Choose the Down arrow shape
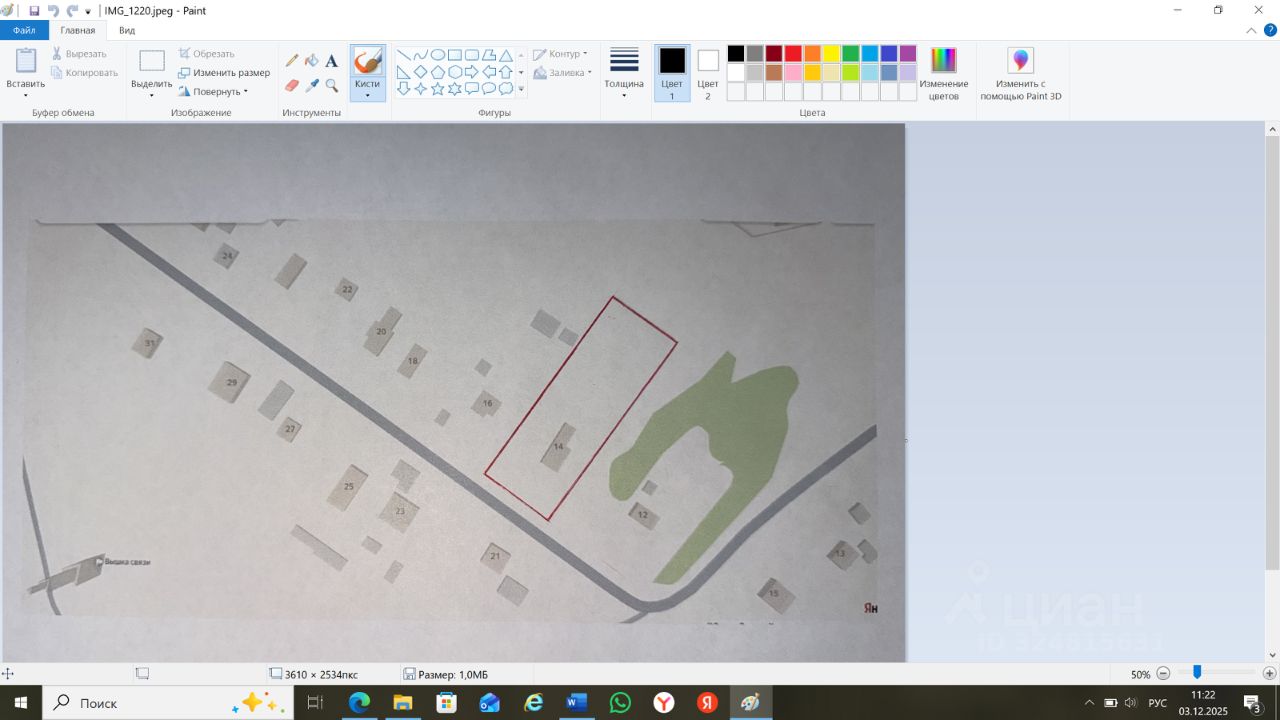This screenshot has height=720, width=1280. (404, 89)
